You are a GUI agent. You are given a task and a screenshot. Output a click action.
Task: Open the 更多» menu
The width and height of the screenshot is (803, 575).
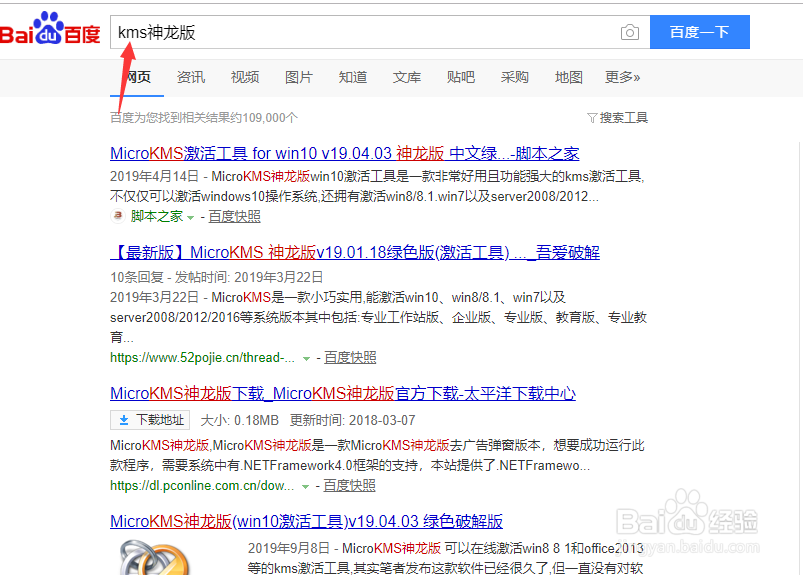click(622, 77)
